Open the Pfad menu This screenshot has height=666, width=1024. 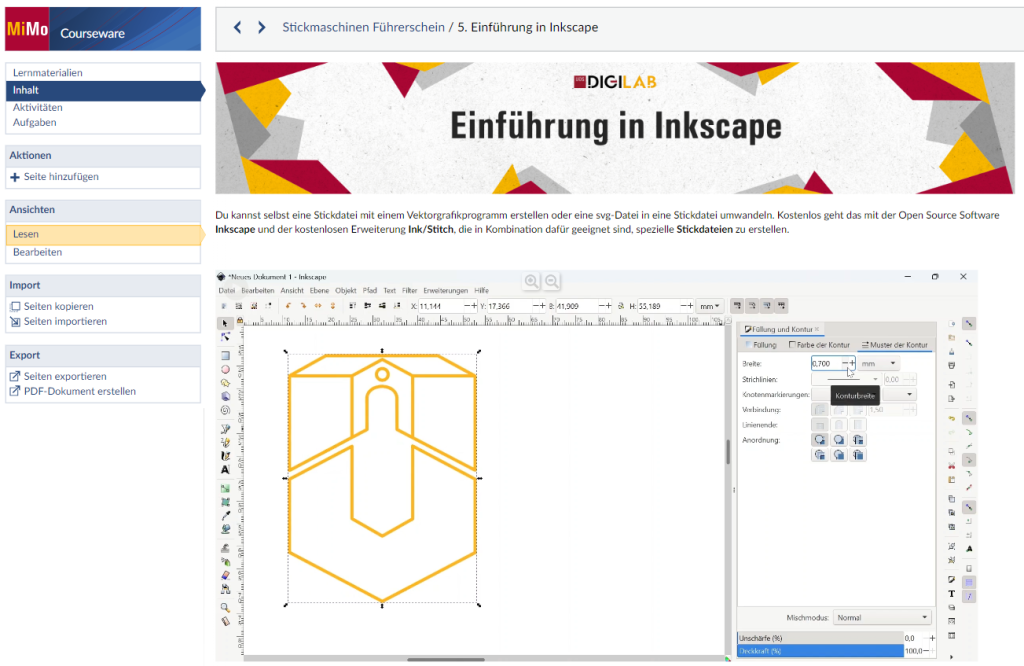370,291
